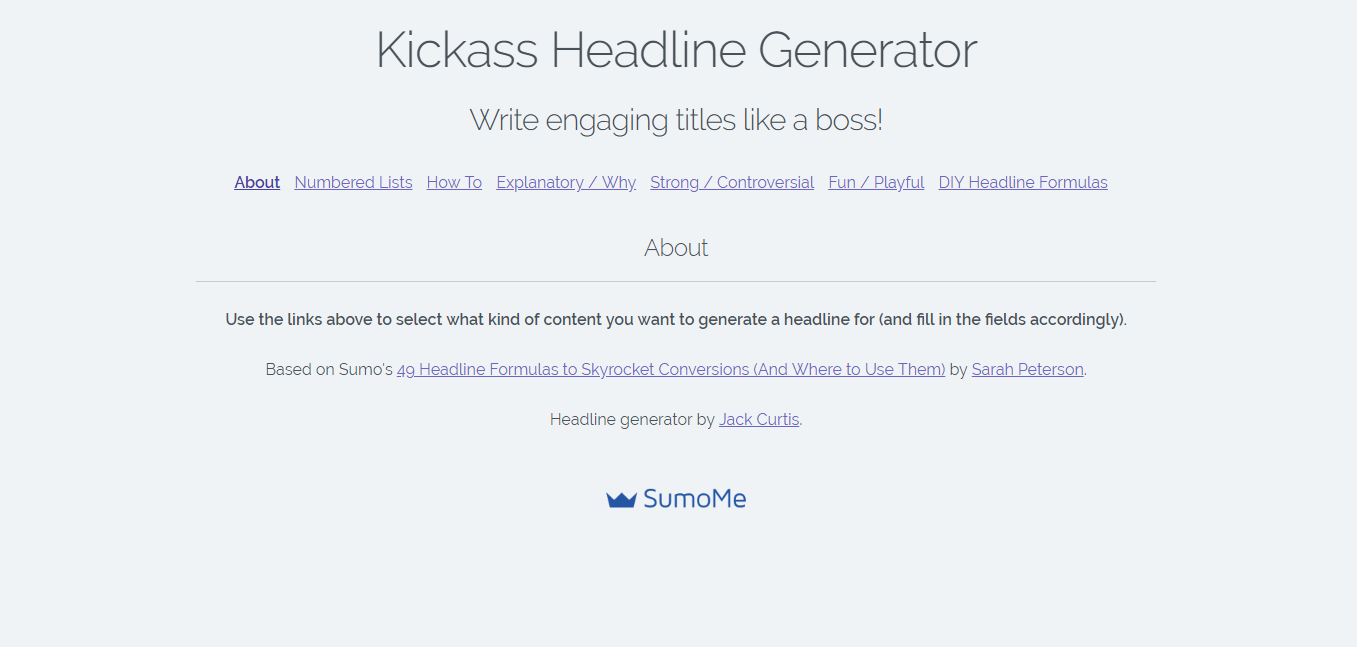Navigate to the Numbered Lists generator
The image size is (1357, 647).
pos(353,182)
